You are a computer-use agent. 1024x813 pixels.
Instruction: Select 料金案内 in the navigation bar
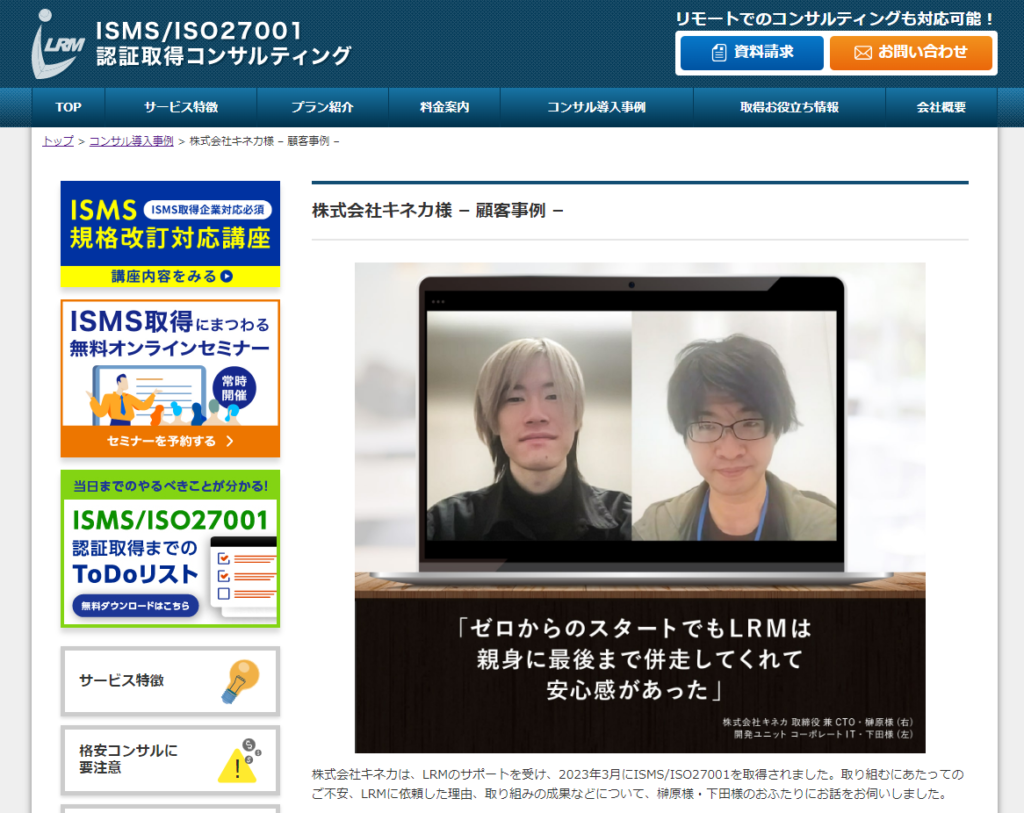pos(444,107)
